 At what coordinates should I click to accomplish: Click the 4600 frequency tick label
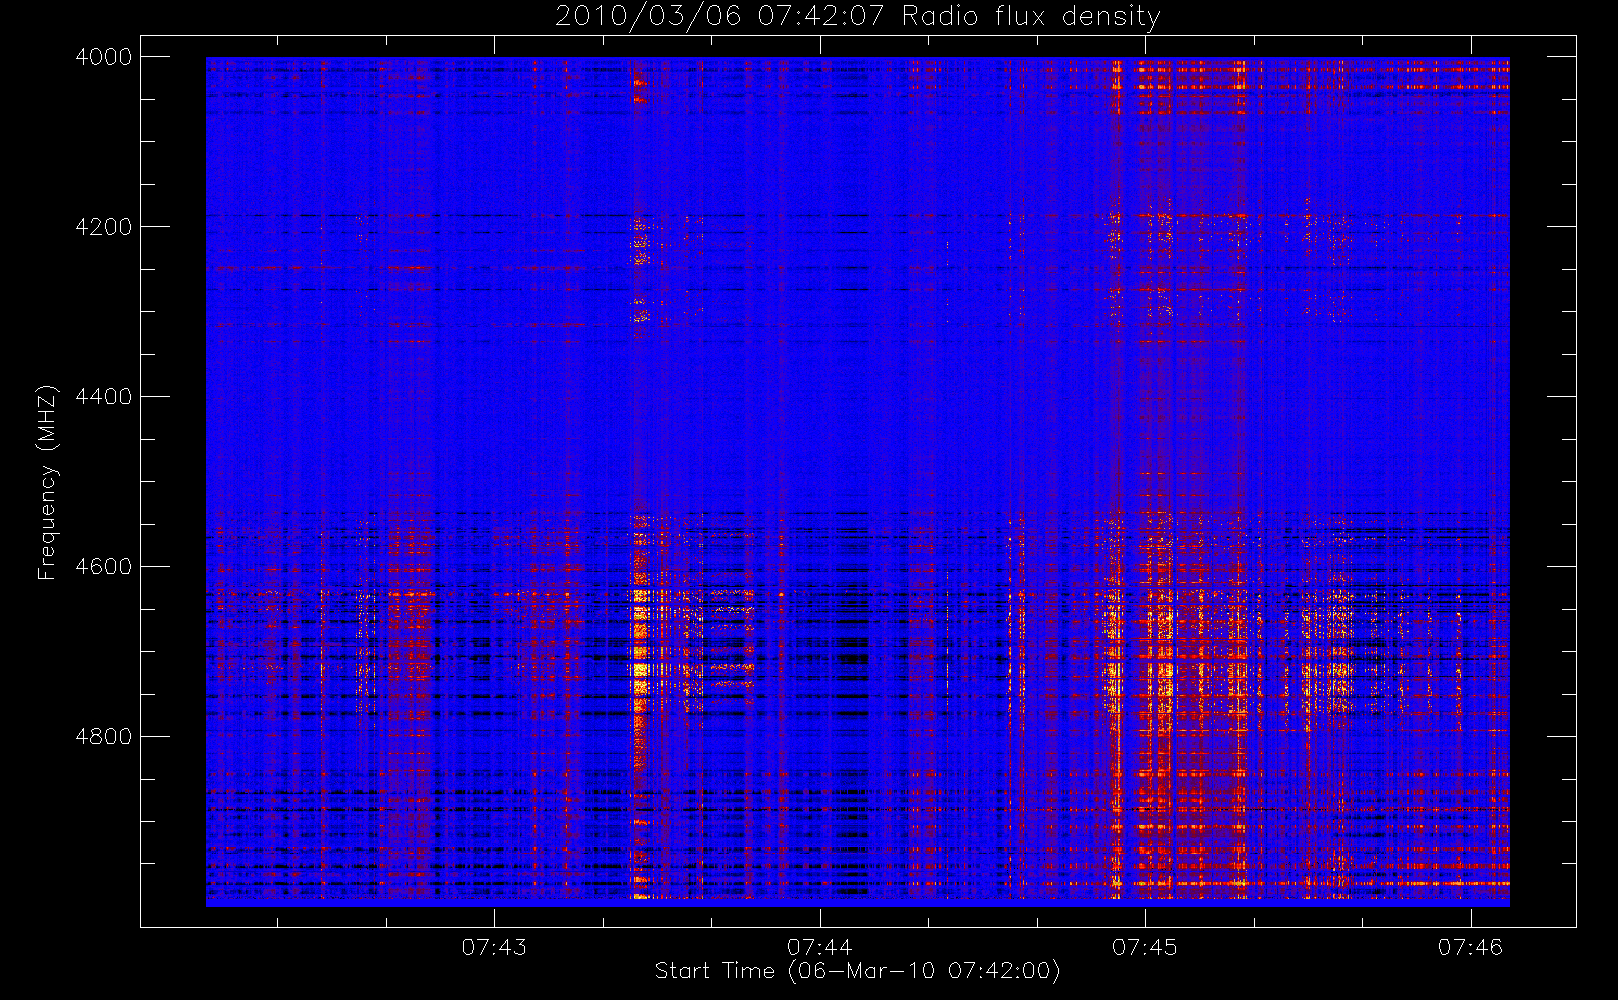104,567
